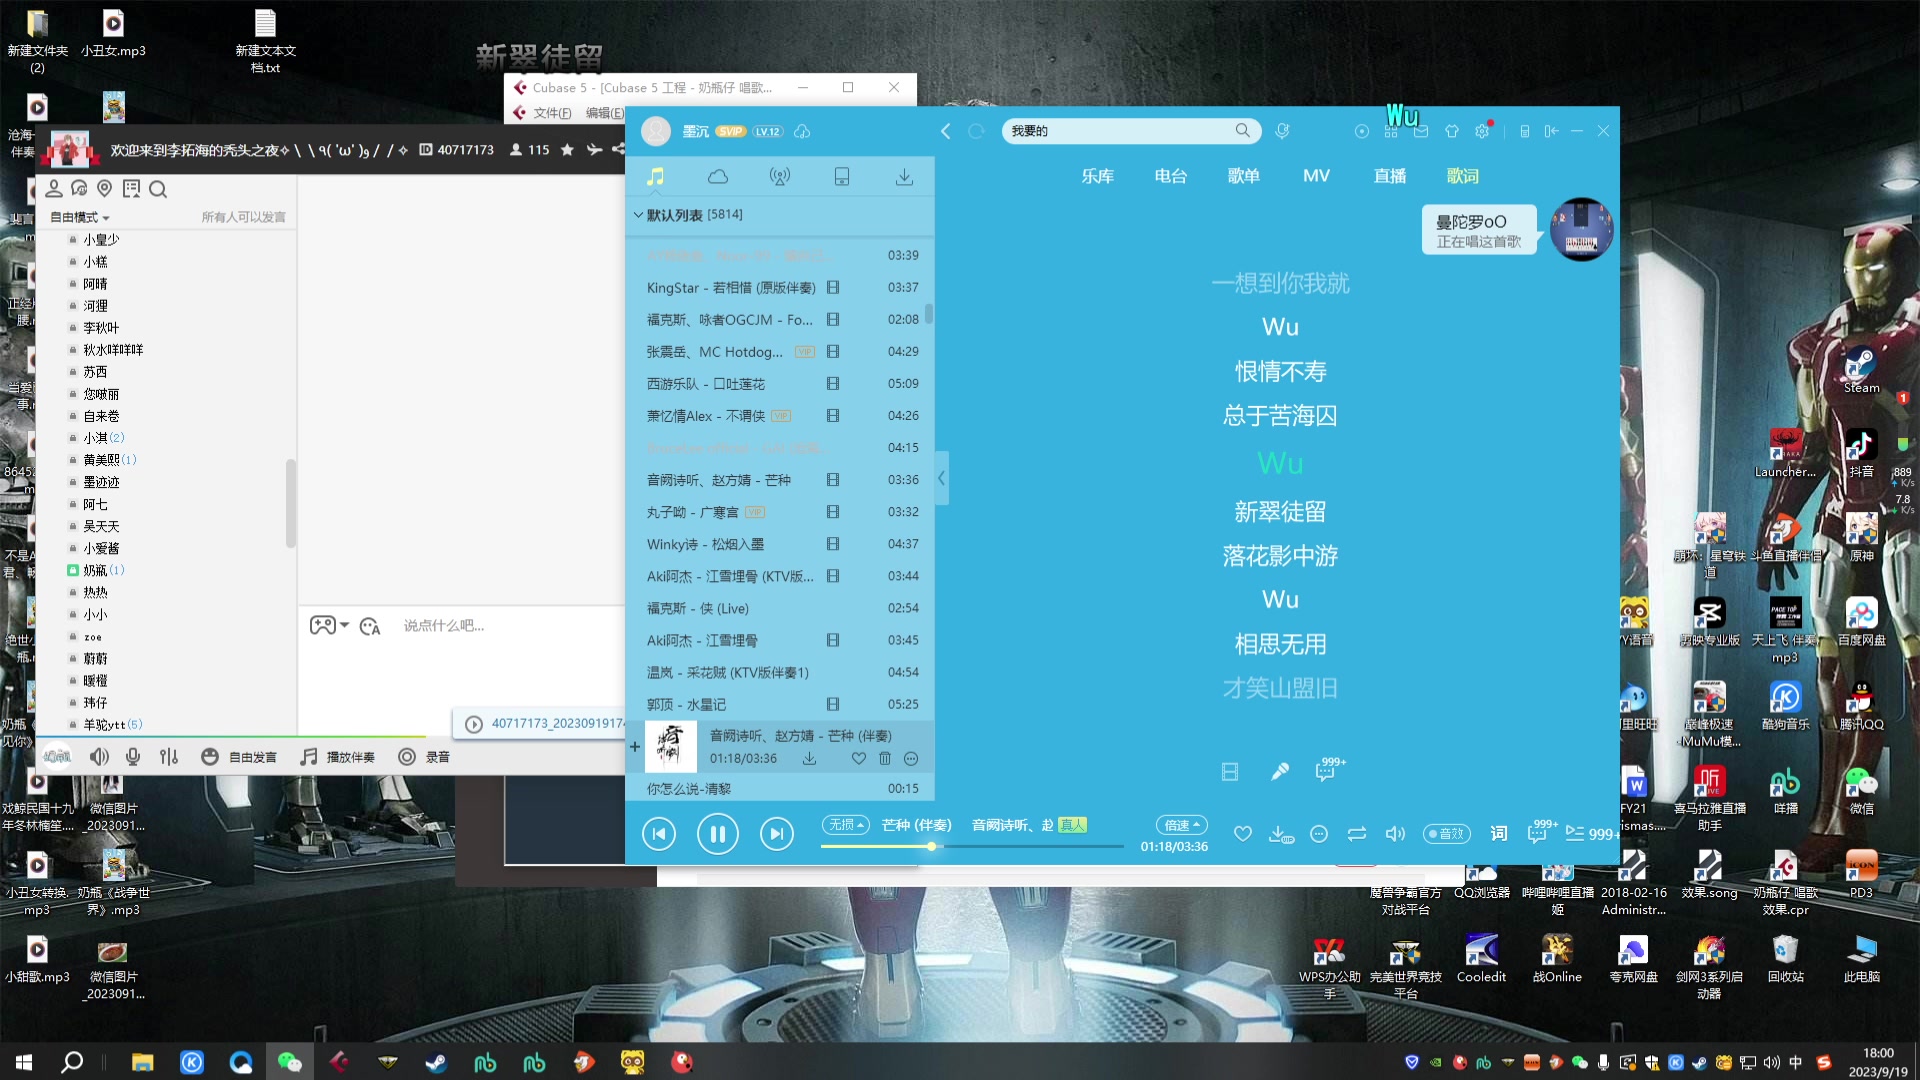1920x1080 pixels.
Task: Click the Kugou search input field
Action: click(x=1118, y=131)
